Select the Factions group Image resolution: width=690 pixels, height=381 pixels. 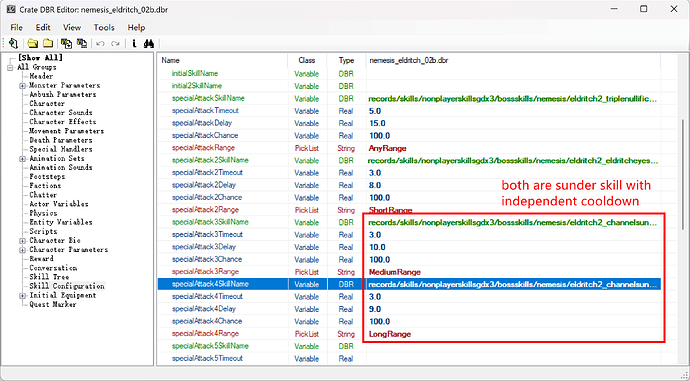click(x=45, y=186)
